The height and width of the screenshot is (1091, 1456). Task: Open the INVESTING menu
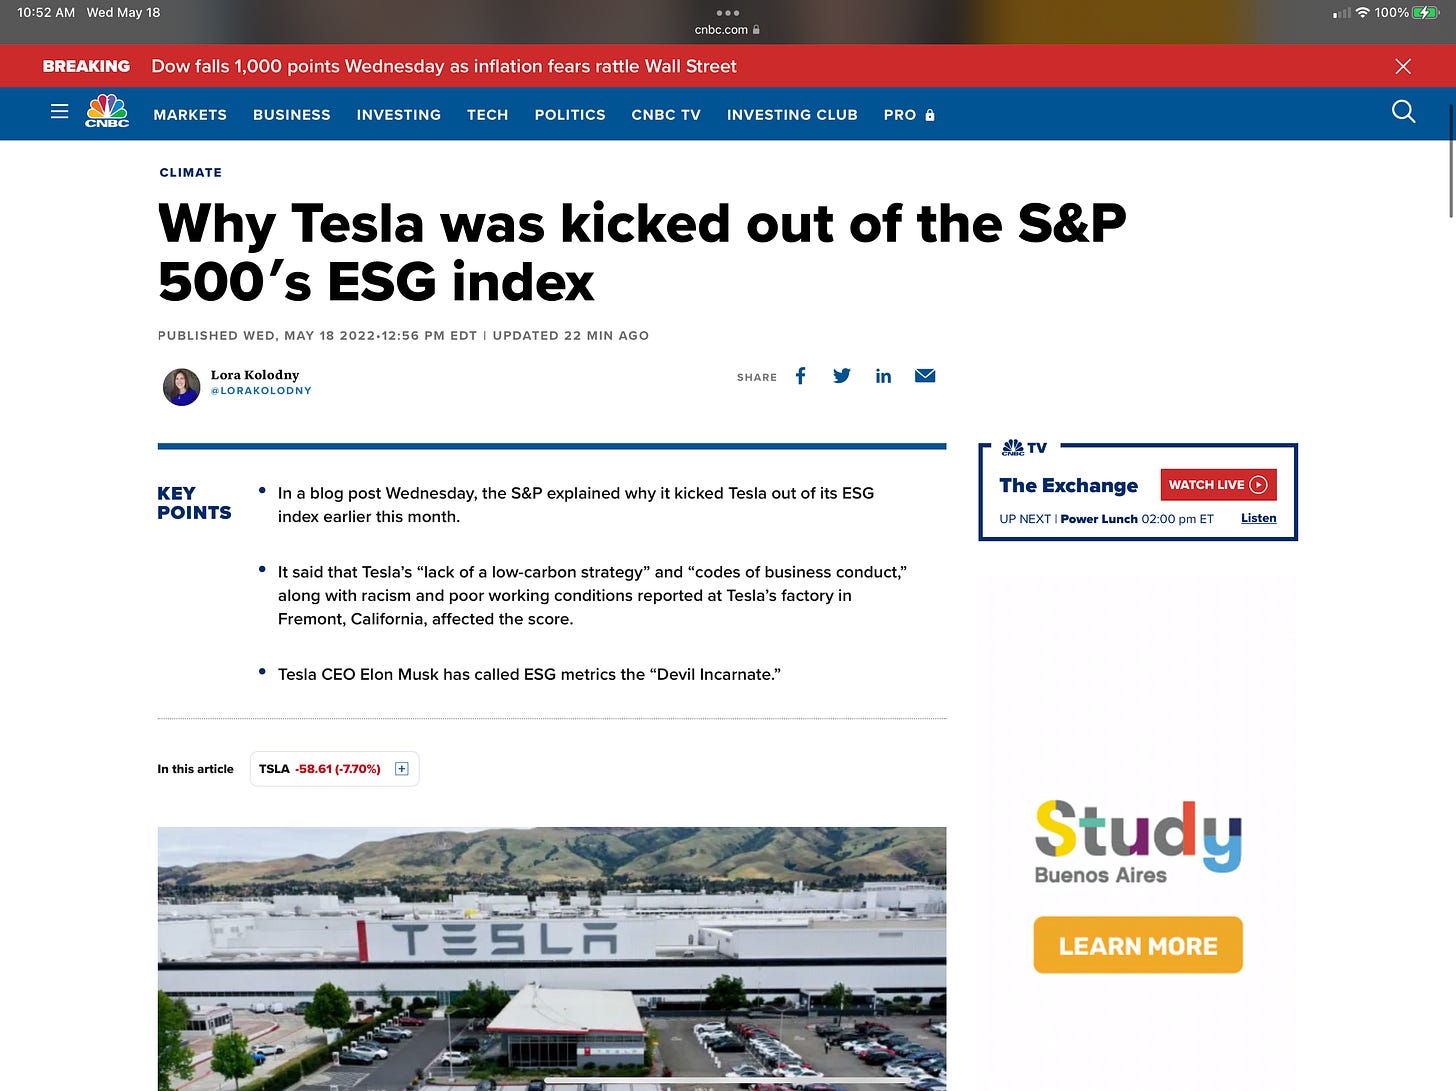tap(399, 115)
